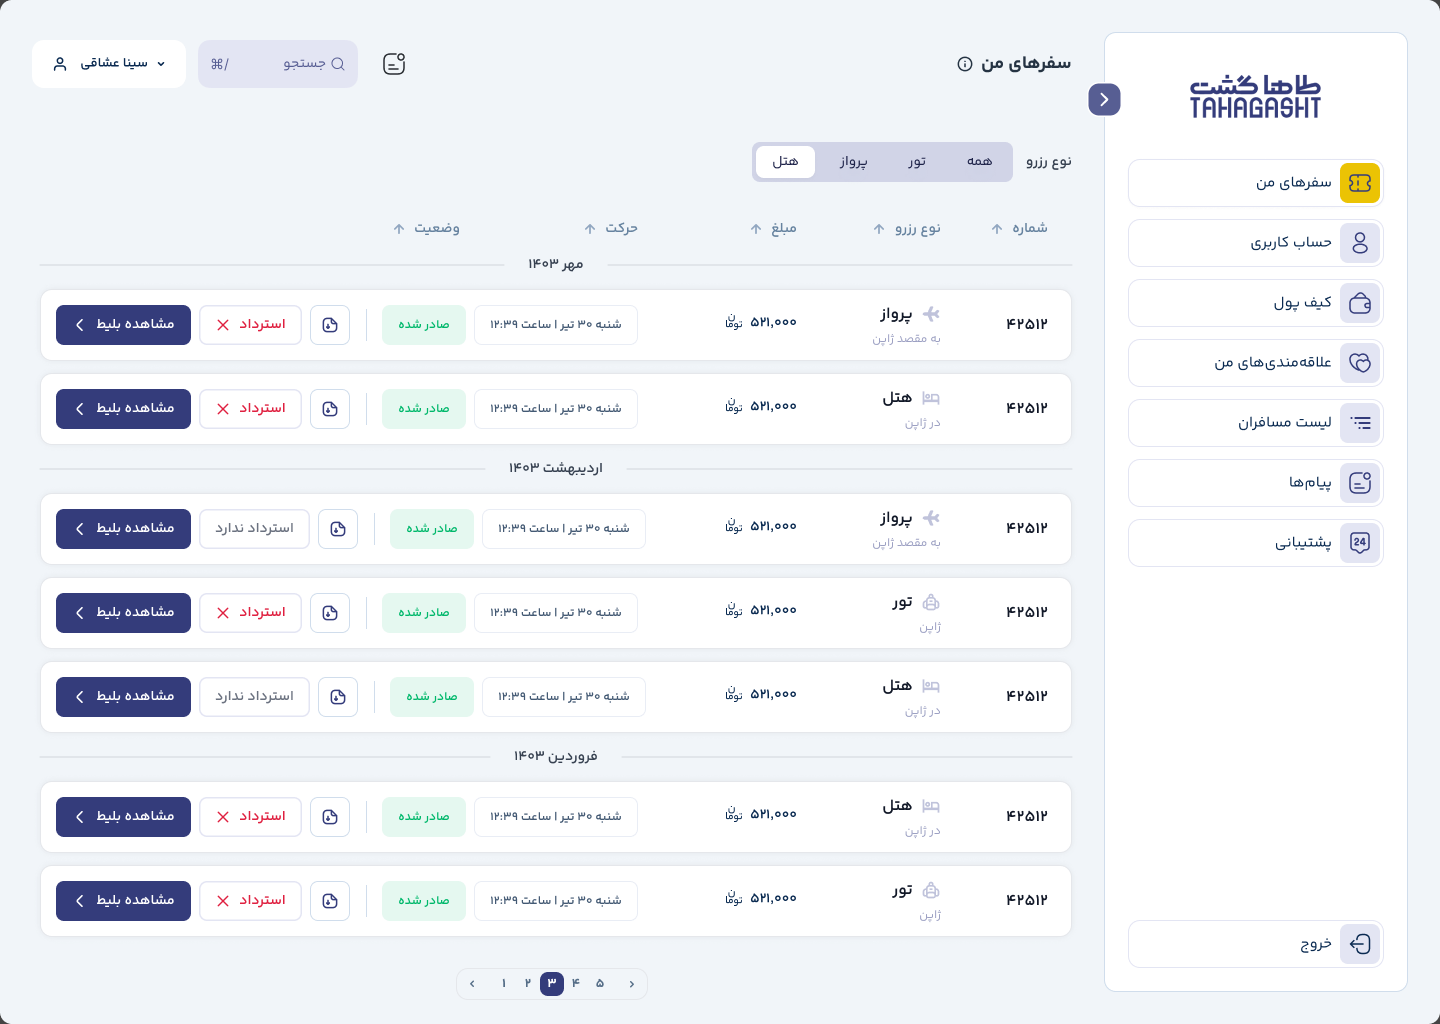Download the مهر ۱۴۰۳ هتل ticket file
Viewport: 1440px width, 1024px height.
330,409
